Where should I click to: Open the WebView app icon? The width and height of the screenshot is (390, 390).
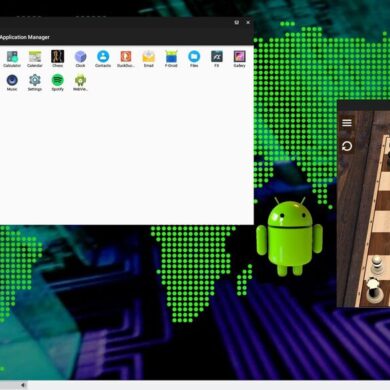pyautogui.click(x=80, y=80)
